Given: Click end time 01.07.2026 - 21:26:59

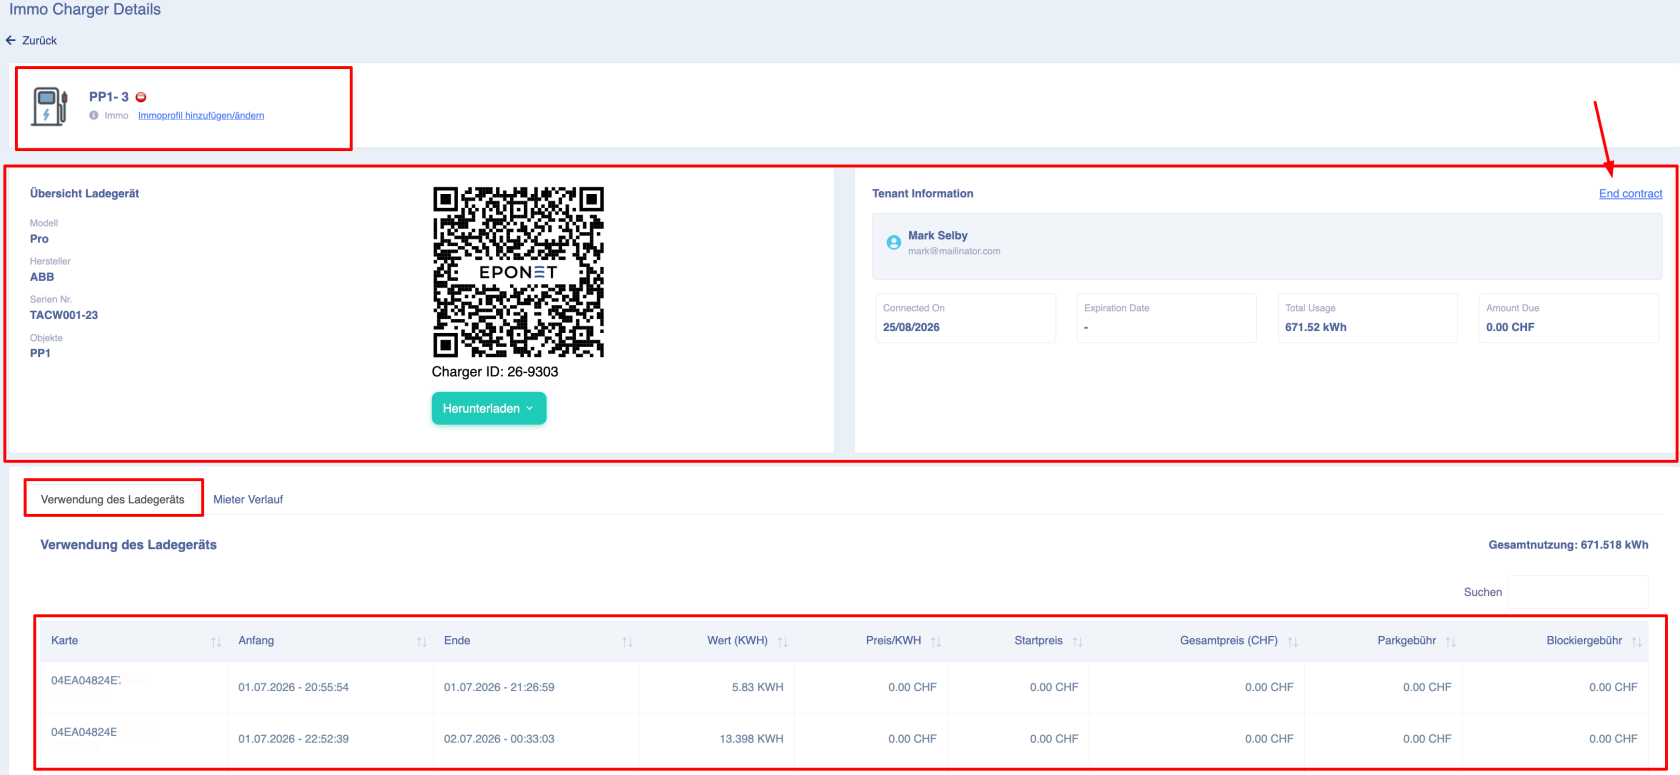Looking at the screenshot, I should [x=499, y=687].
